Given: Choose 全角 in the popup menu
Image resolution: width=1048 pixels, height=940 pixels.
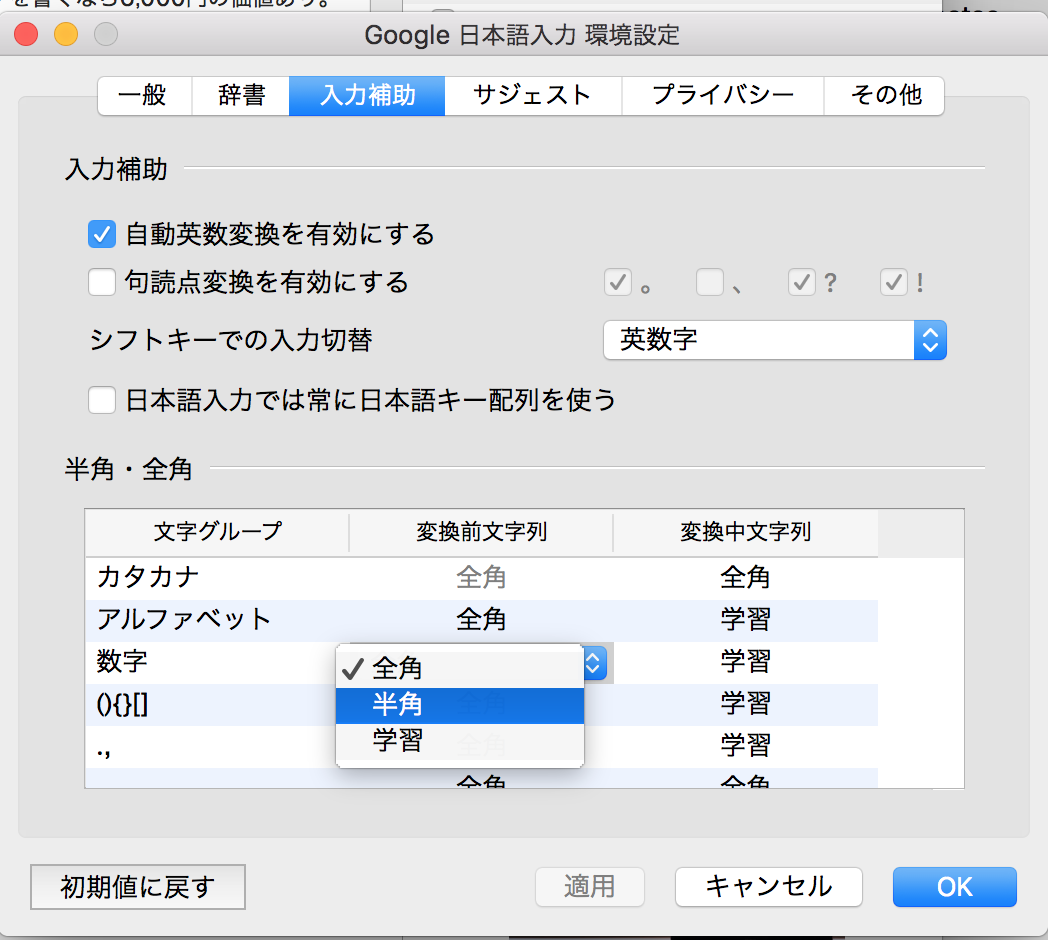Looking at the screenshot, I should (x=460, y=669).
